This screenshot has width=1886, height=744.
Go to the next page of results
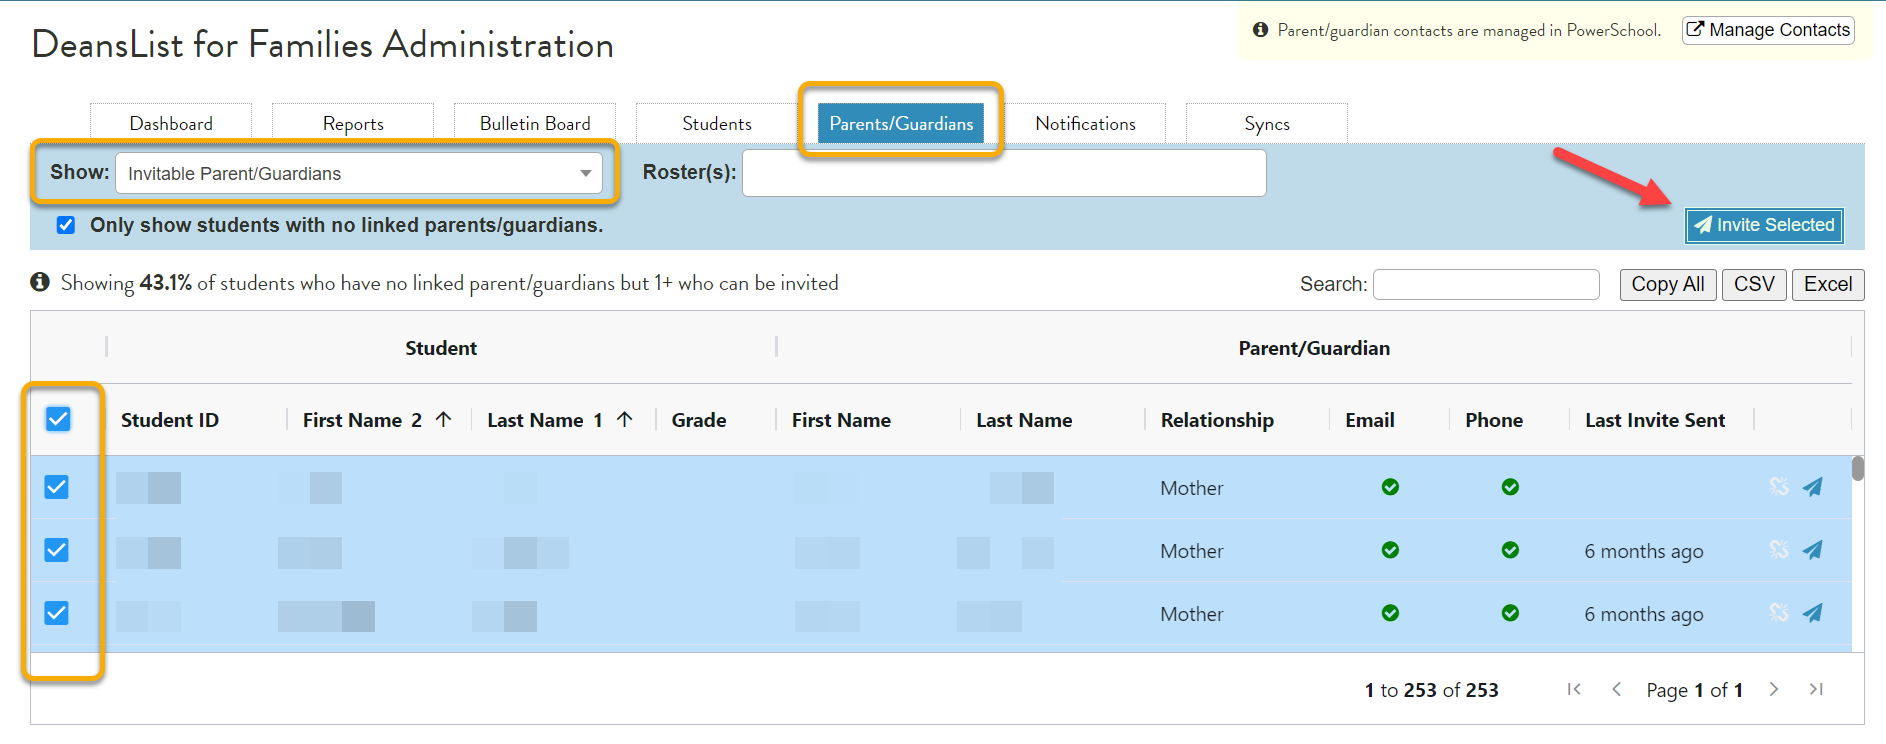coord(1774,689)
